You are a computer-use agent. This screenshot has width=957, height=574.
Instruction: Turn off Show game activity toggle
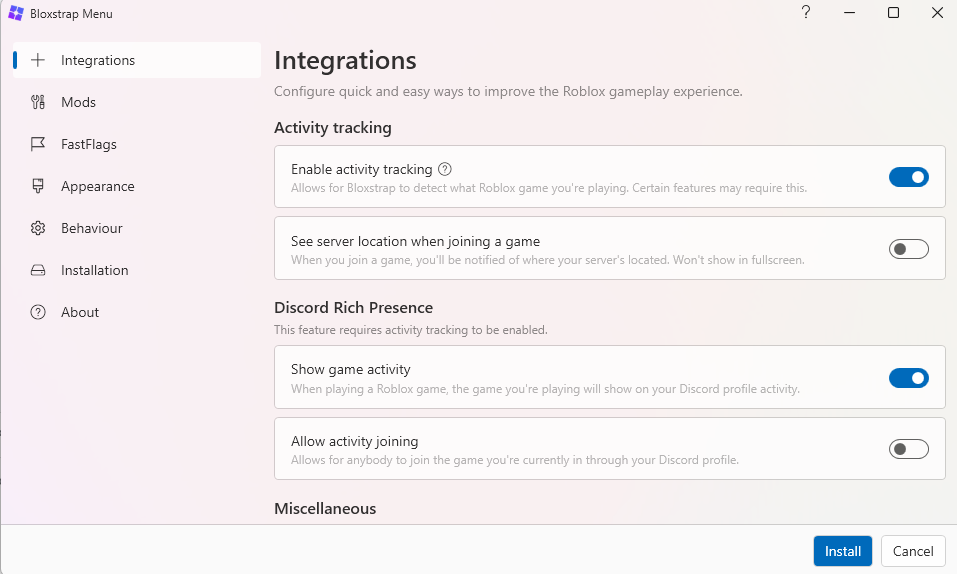coord(908,378)
